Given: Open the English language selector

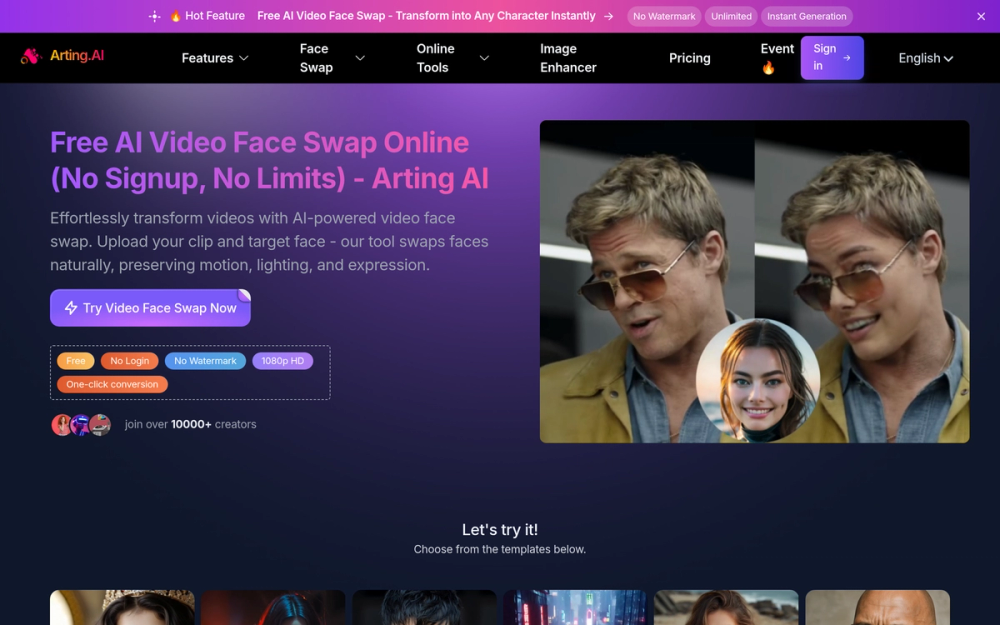Looking at the screenshot, I should tap(925, 58).
